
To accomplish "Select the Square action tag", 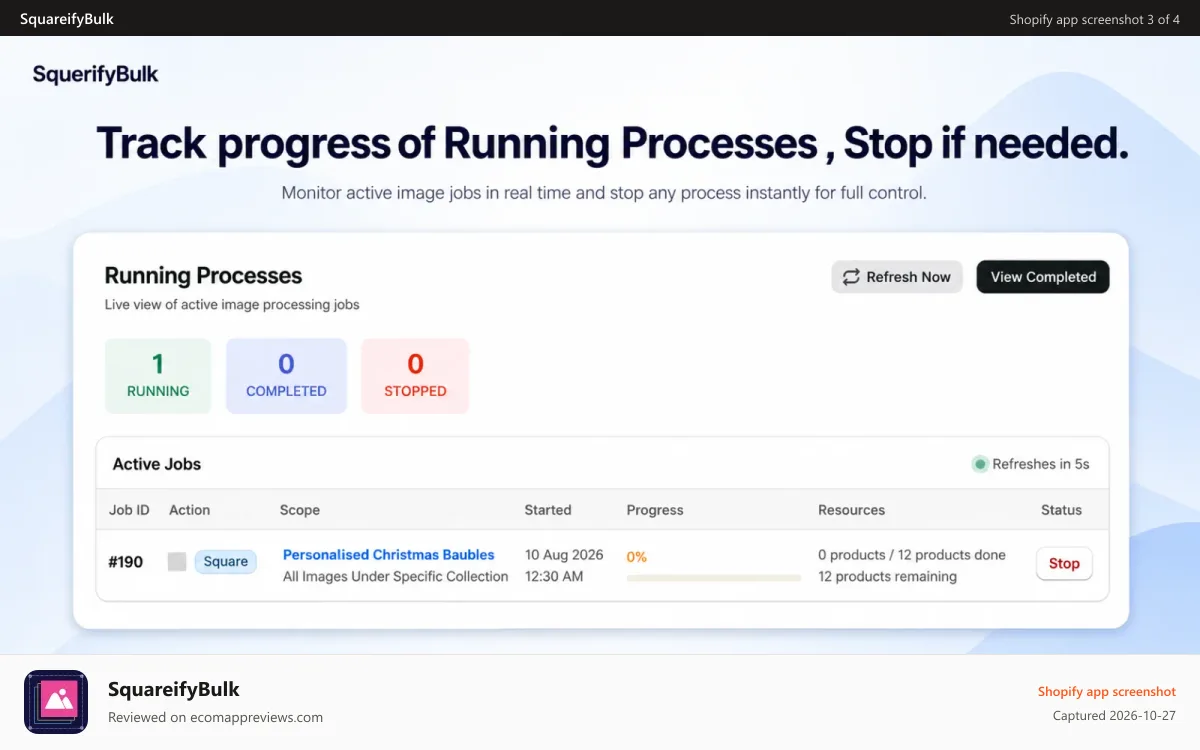I will pyautogui.click(x=225, y=562).
